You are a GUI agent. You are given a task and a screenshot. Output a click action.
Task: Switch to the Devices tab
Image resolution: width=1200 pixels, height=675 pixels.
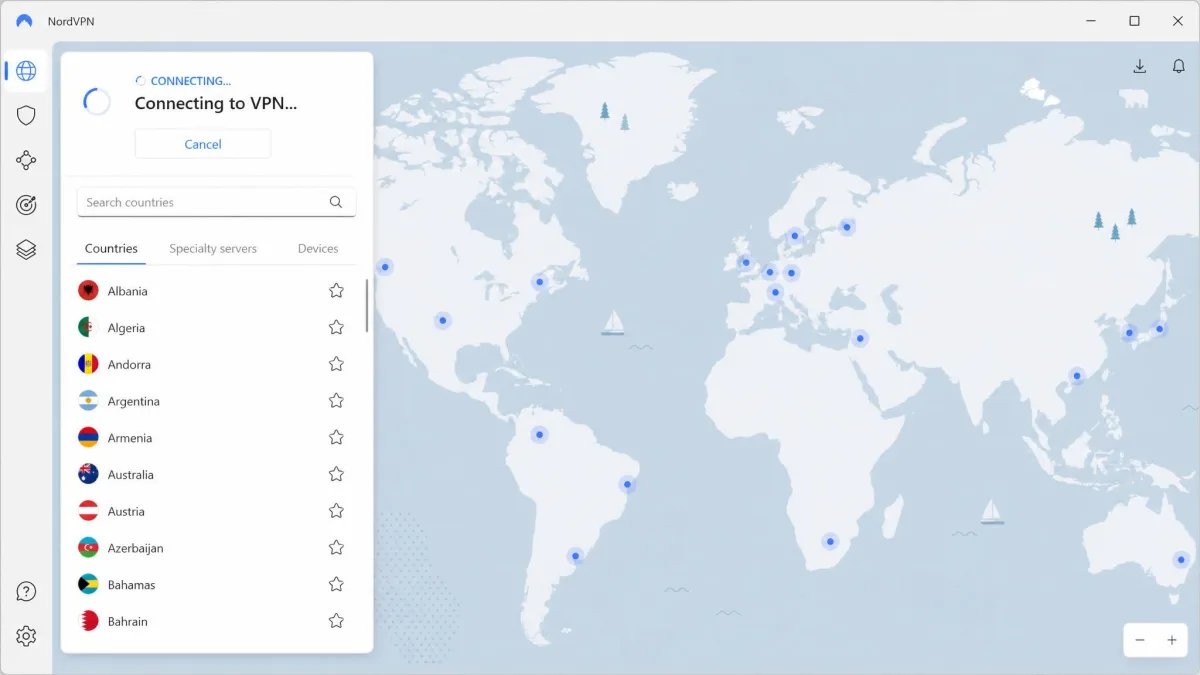318,248
